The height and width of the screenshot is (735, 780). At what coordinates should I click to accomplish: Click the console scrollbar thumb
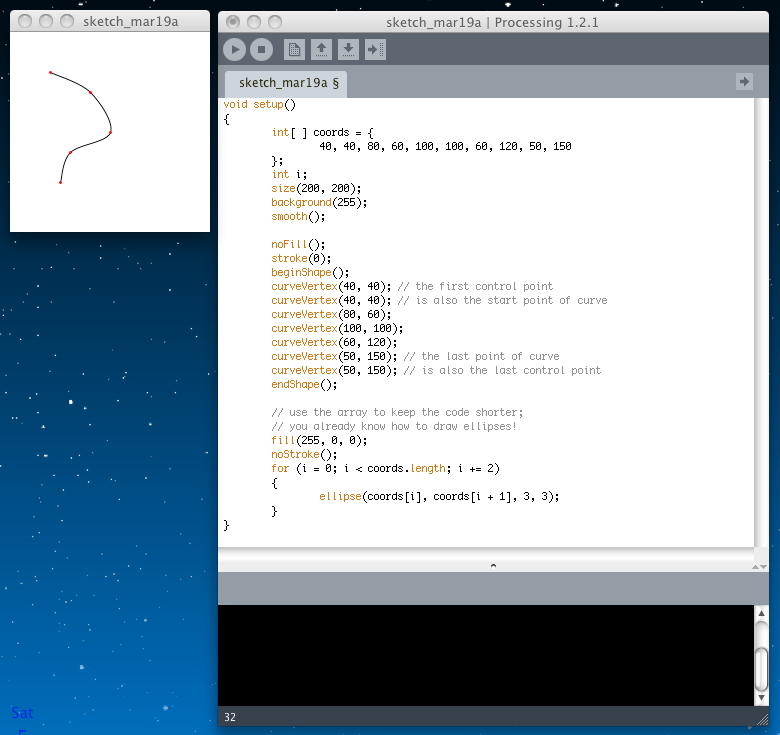(x=762, y=666)
